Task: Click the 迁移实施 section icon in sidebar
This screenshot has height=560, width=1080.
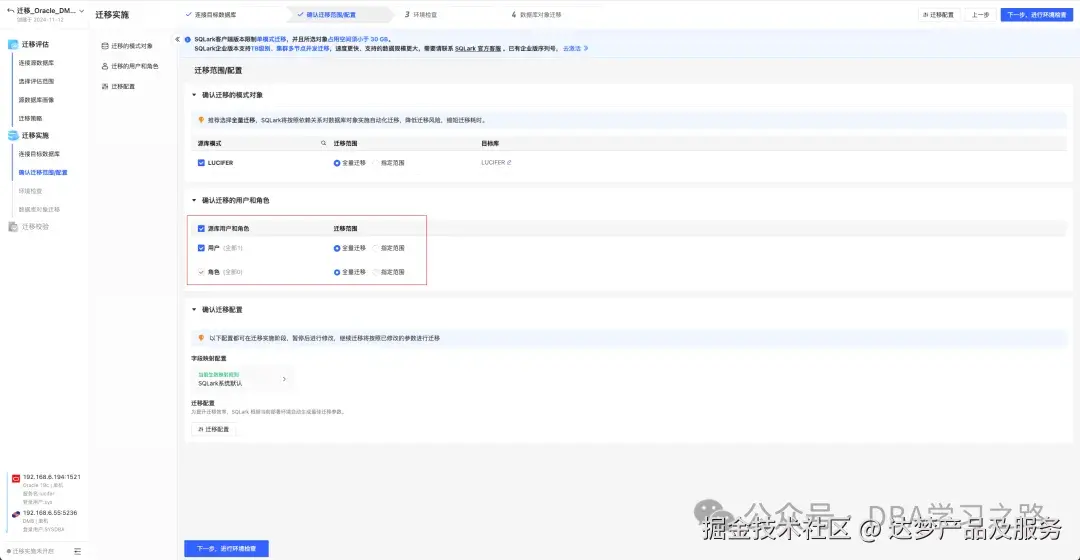Action: (x=13, y=136)
